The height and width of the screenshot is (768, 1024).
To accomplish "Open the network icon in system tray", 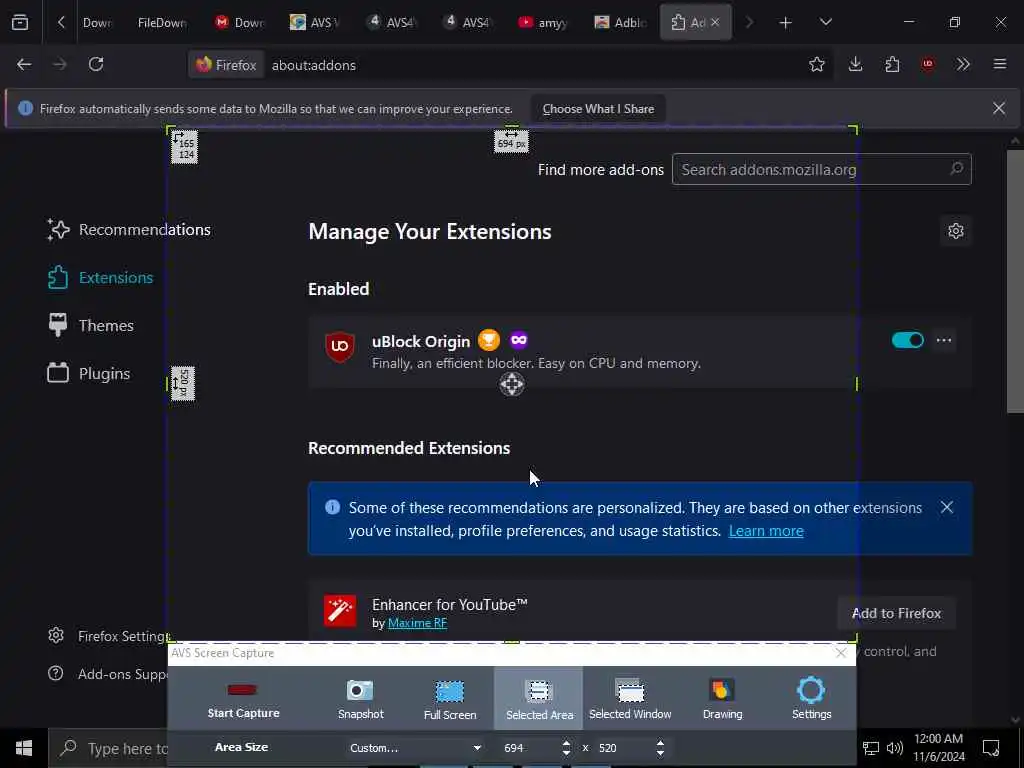I will (x=871, y=748).
